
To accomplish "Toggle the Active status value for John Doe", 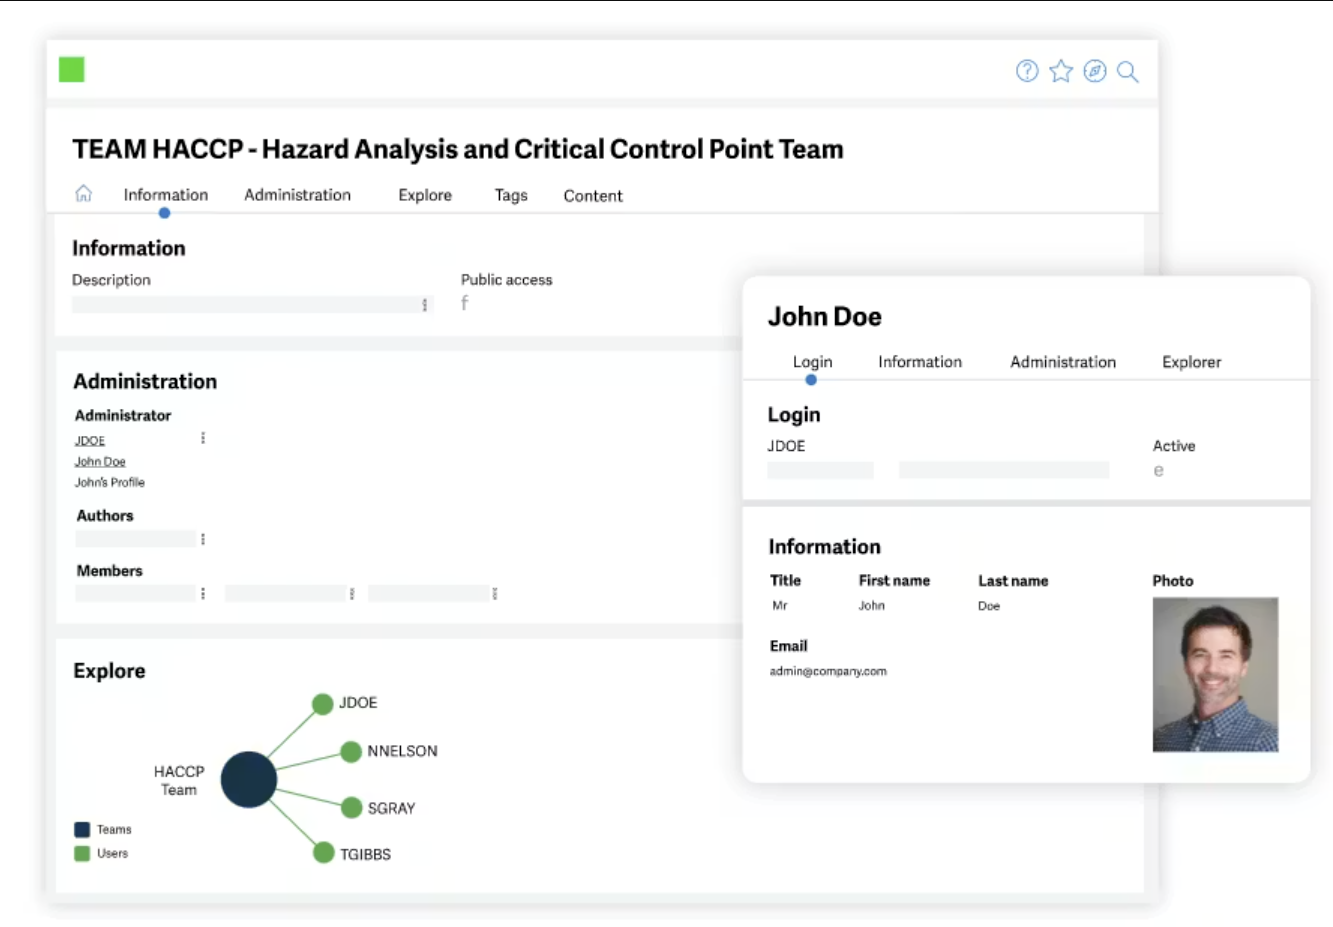I will [1158, 471].
